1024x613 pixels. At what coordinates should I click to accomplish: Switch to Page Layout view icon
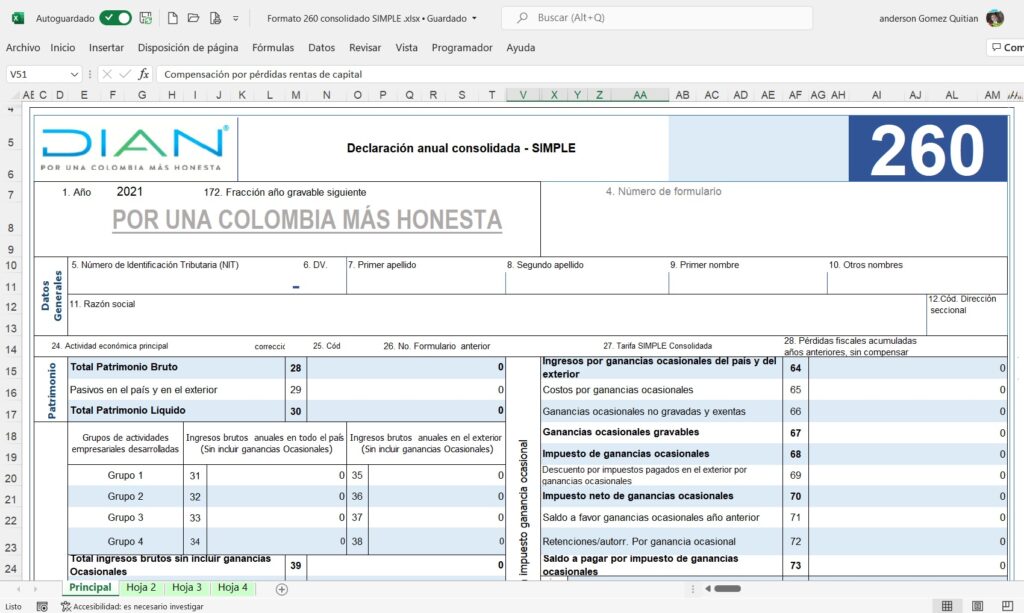[977, 606]
